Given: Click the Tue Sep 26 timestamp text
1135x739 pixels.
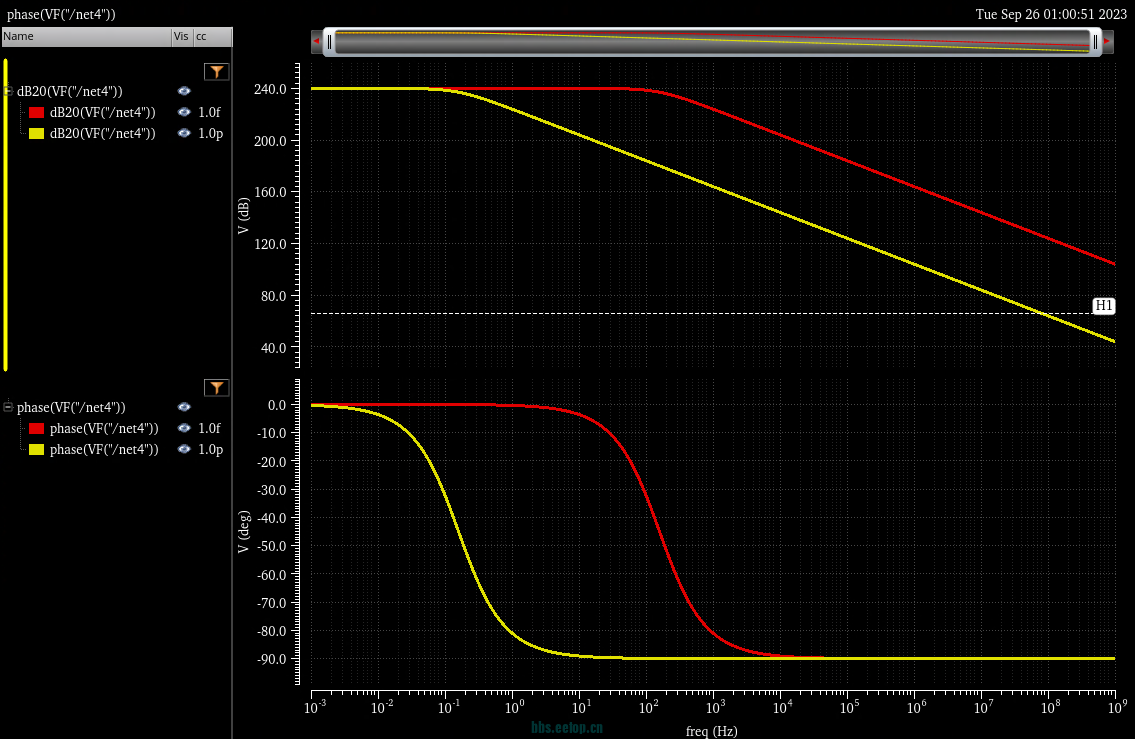Looking at the screenshot, I should 1051,14.
